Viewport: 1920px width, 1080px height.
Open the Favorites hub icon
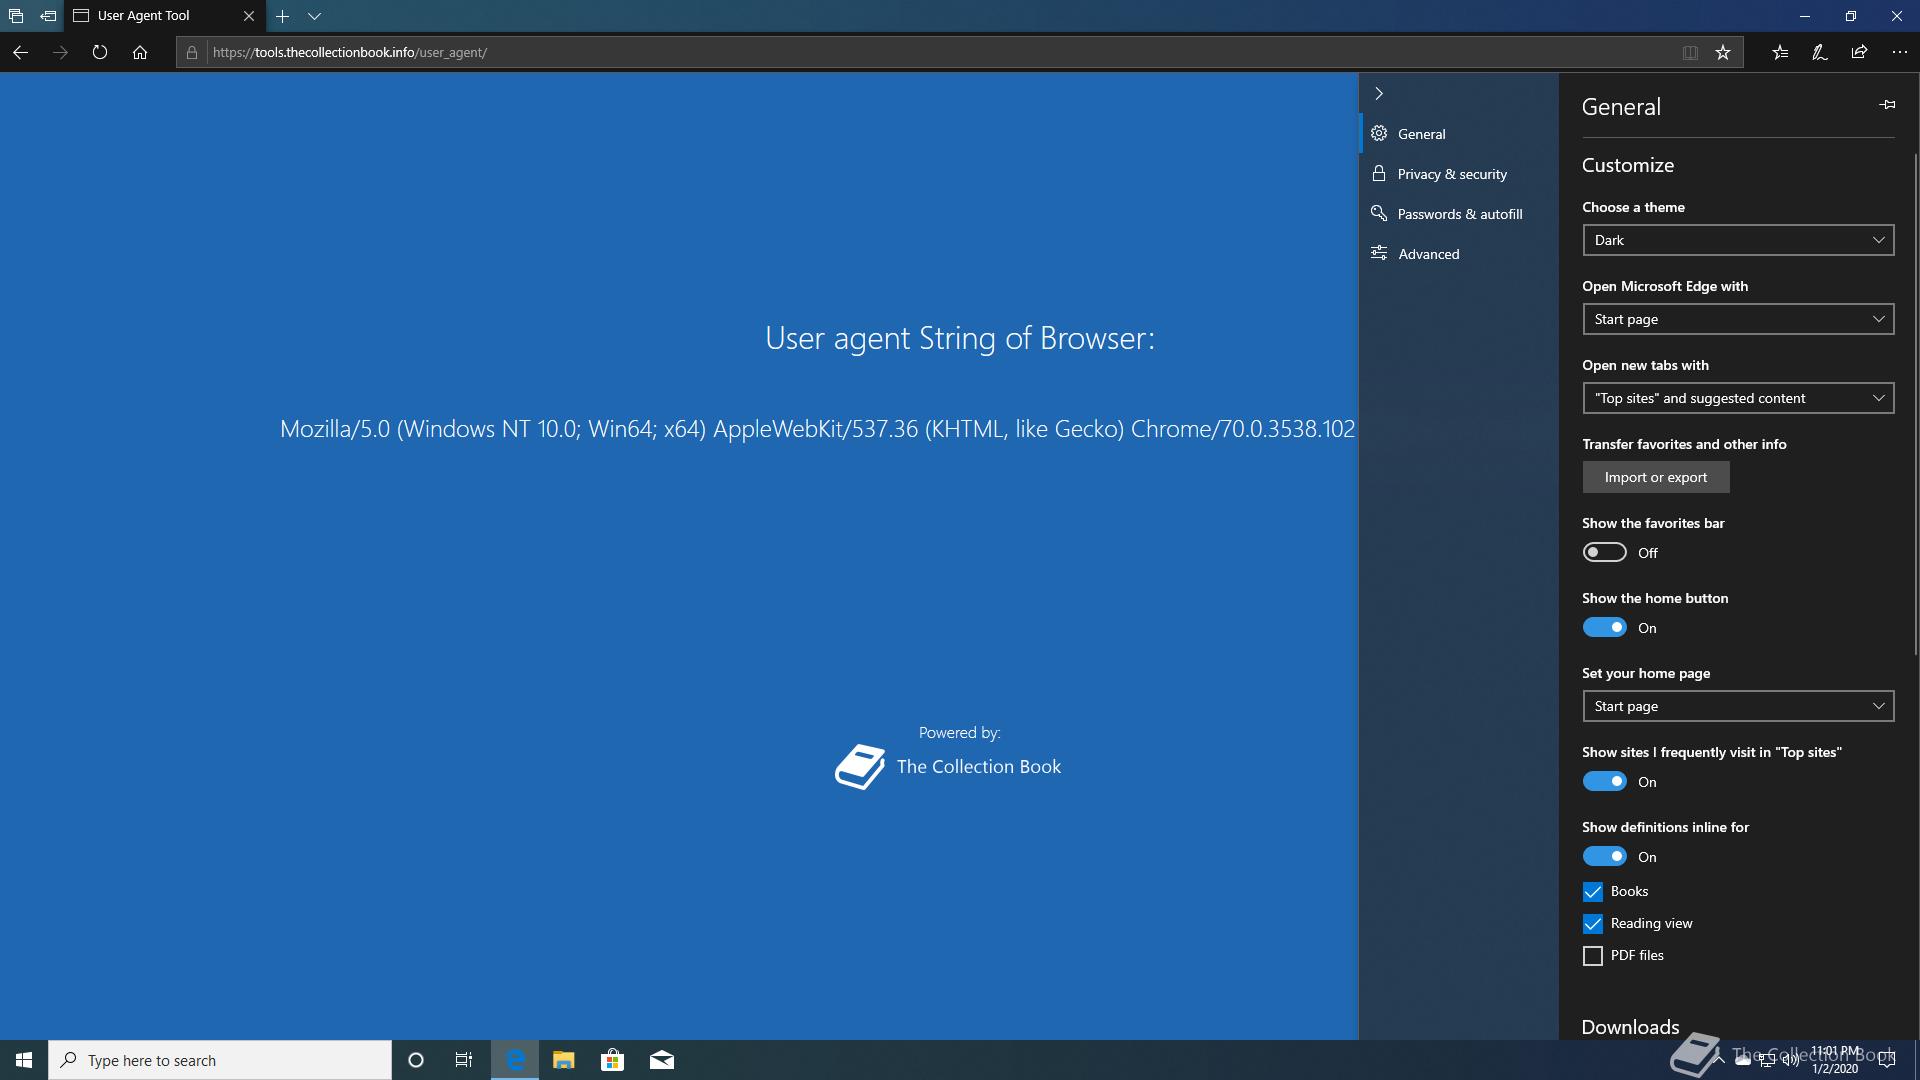click(1780, 52)
